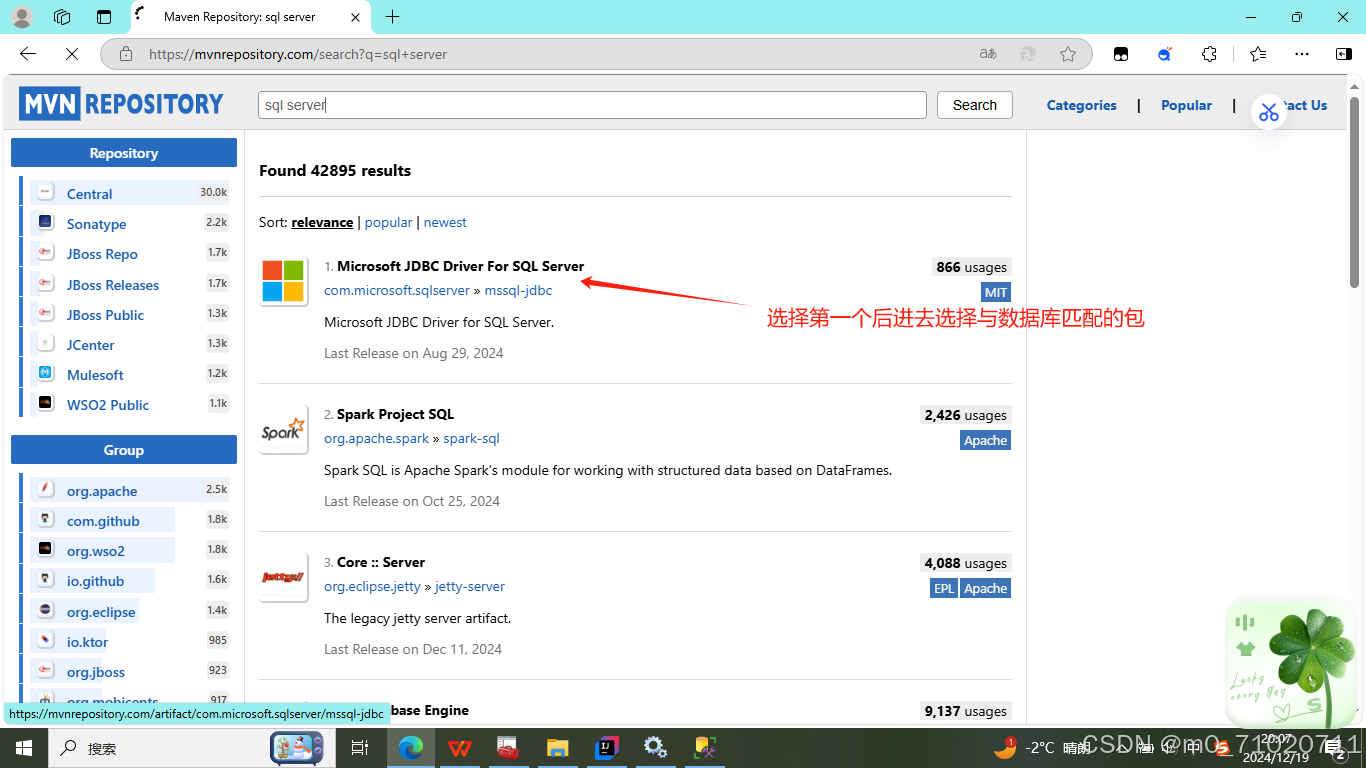Click the Microsoft JDBC Driver logo thumbnail
Screen dimensions: 1366x768
[283, 281]
